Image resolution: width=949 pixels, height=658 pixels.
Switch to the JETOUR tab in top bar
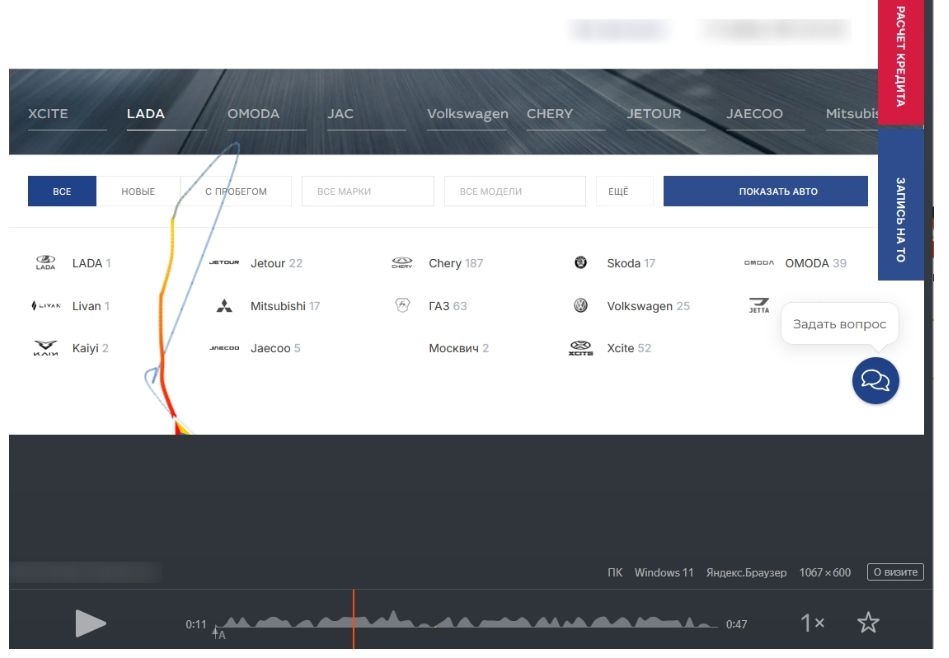click(x=654, y=114)
